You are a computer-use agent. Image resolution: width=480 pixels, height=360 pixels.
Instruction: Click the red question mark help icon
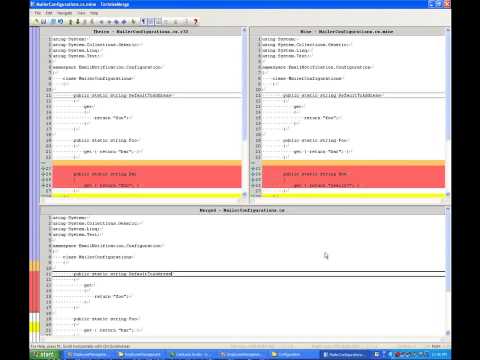click(195, 22)
